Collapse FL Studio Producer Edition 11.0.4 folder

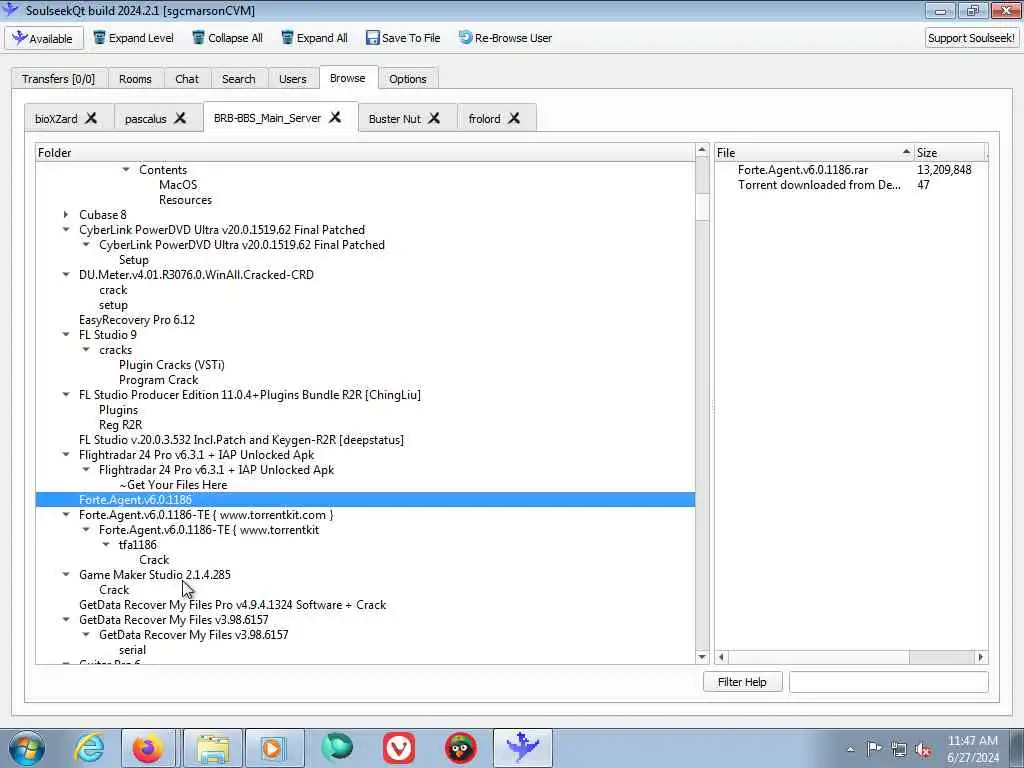coord(65,395)
